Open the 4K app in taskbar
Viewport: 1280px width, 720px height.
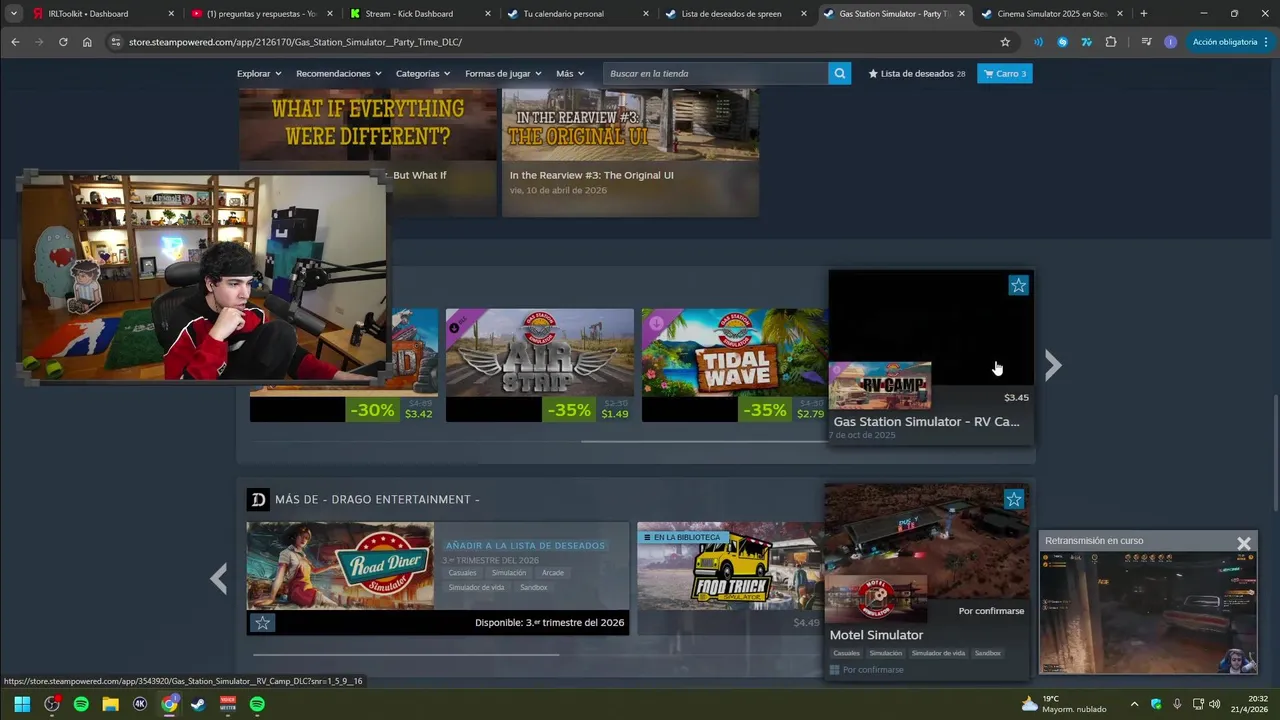tap(140, 704)
